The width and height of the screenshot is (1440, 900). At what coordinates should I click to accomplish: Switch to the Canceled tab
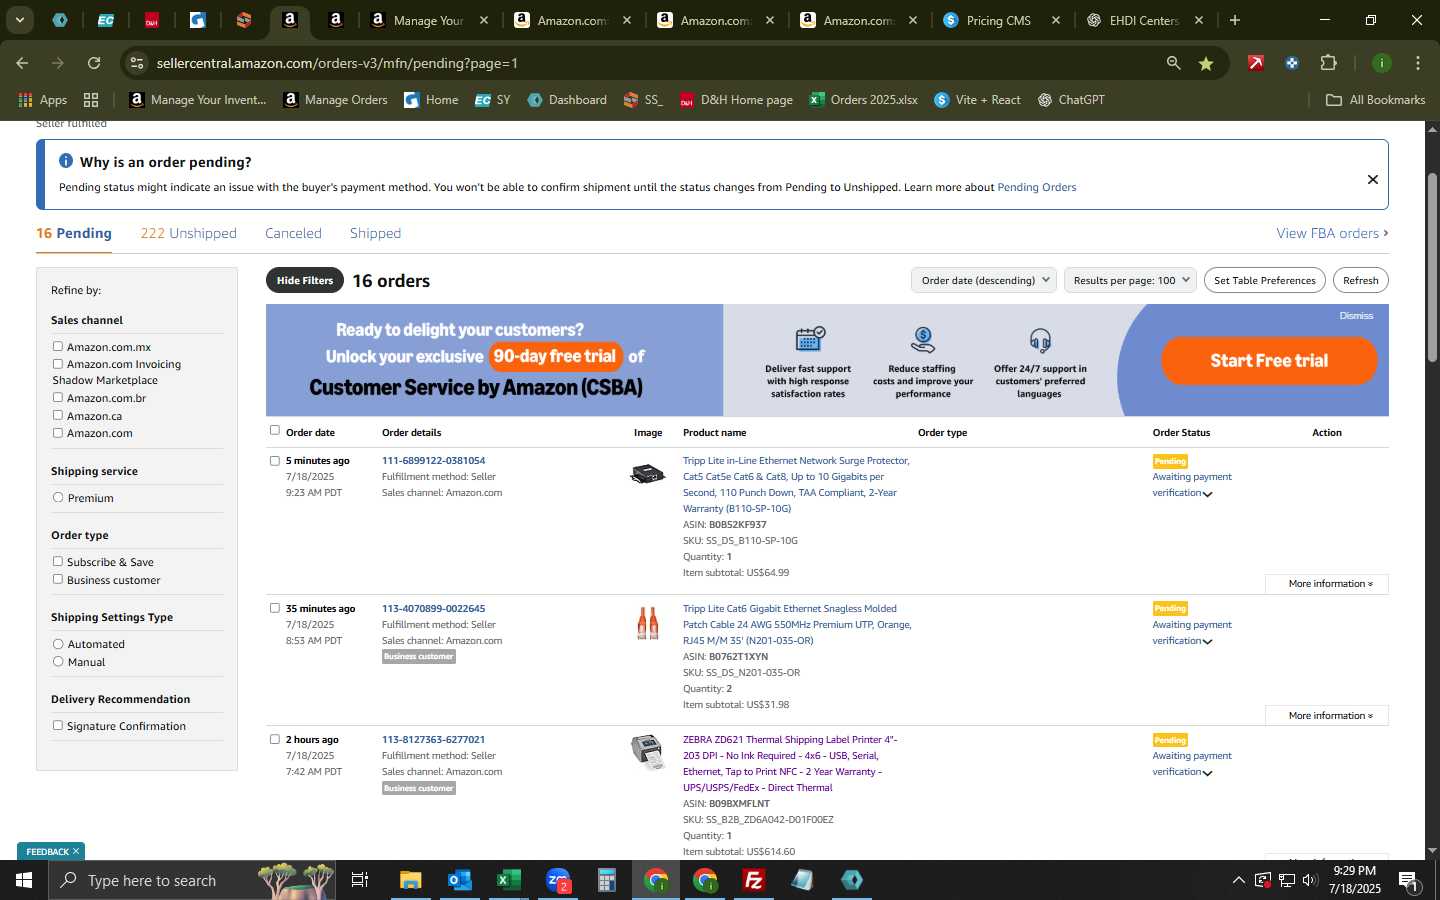point(293,233)
